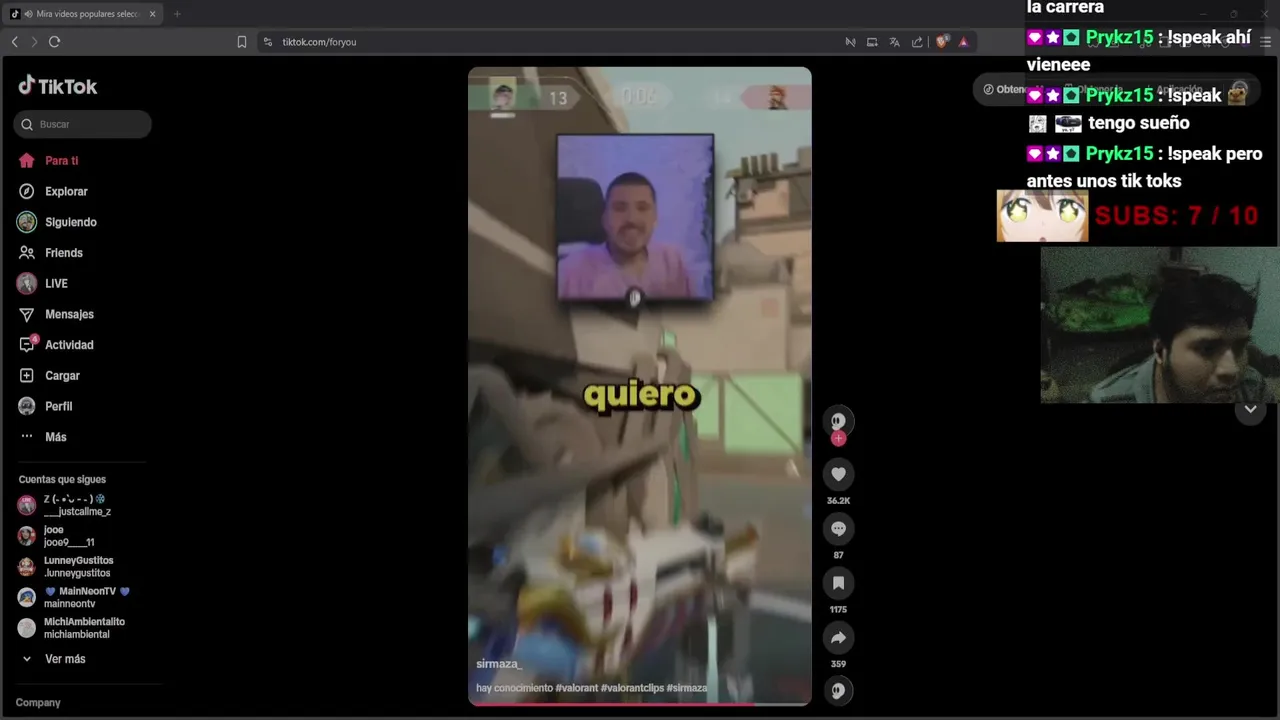Like the video with heart icon
The image size is (1280, 720).
pyautogui.click(x=838, y=474)
